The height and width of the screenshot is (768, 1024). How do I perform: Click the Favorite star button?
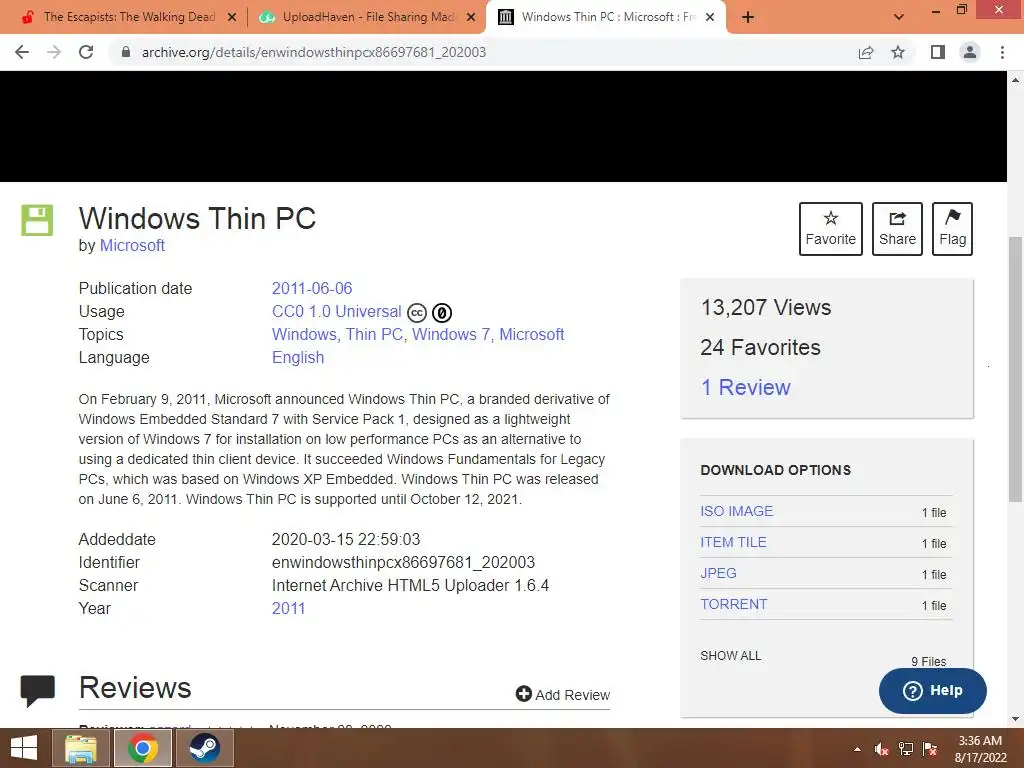tap(831, 229)
